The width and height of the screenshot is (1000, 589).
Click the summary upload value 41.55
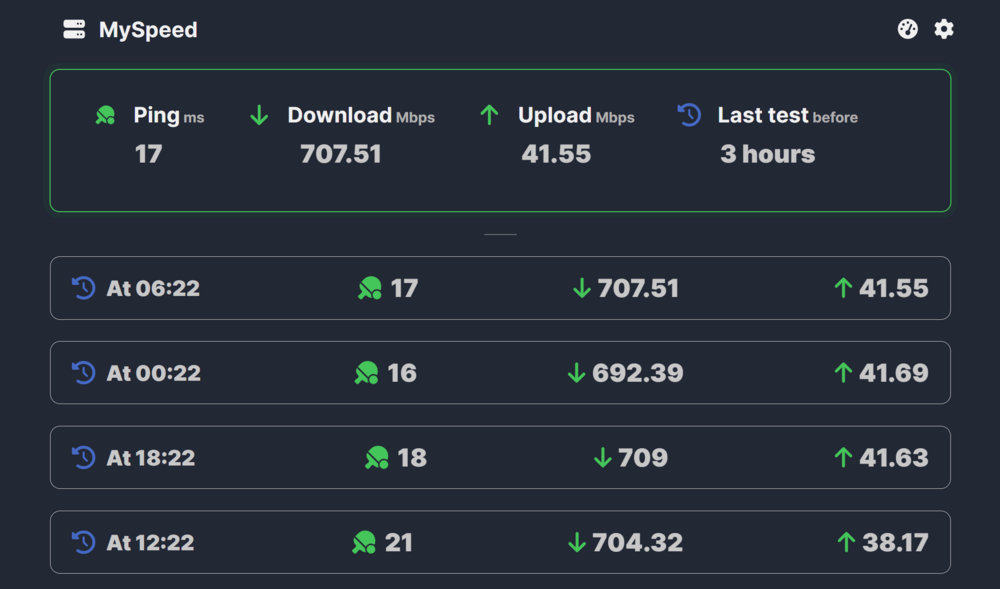[556, 154]
